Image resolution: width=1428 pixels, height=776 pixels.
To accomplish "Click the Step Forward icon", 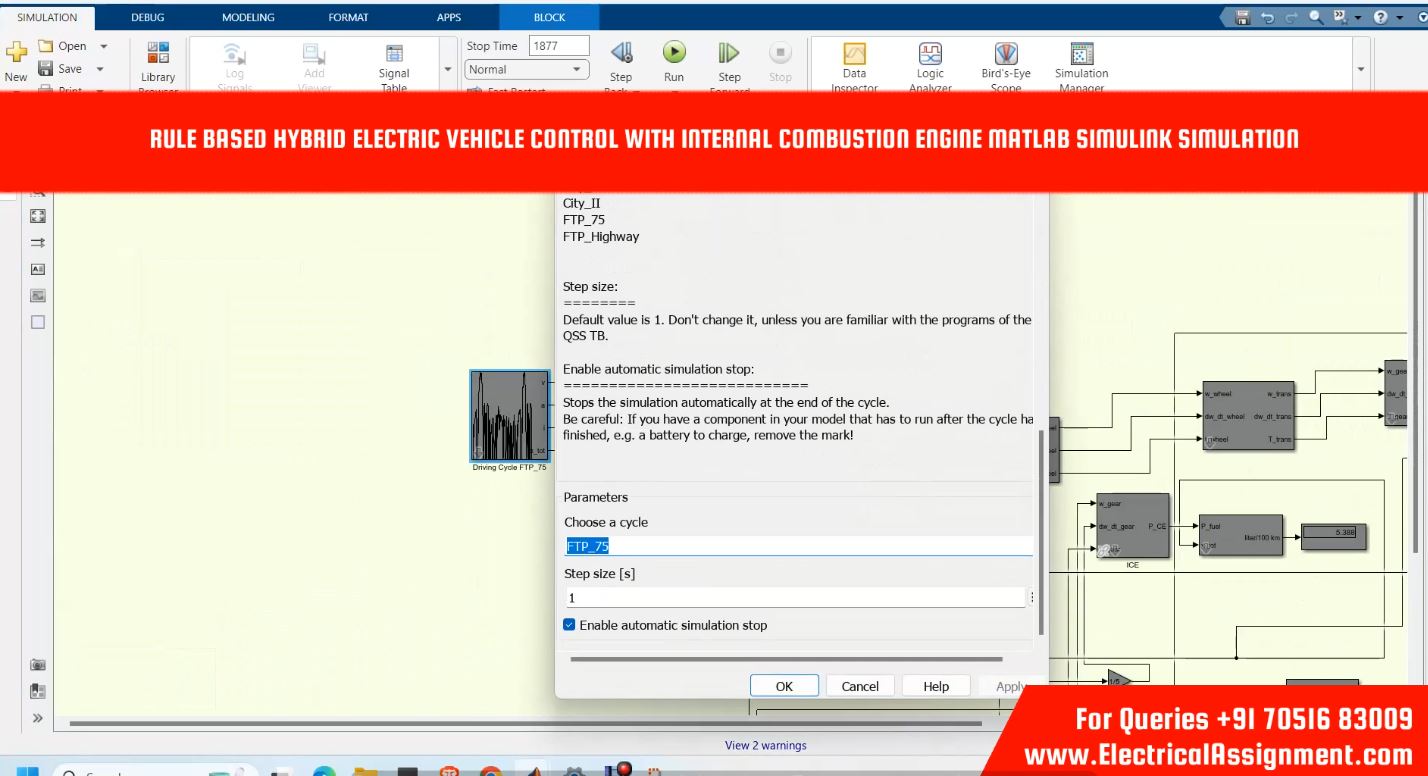I will 729,53.
